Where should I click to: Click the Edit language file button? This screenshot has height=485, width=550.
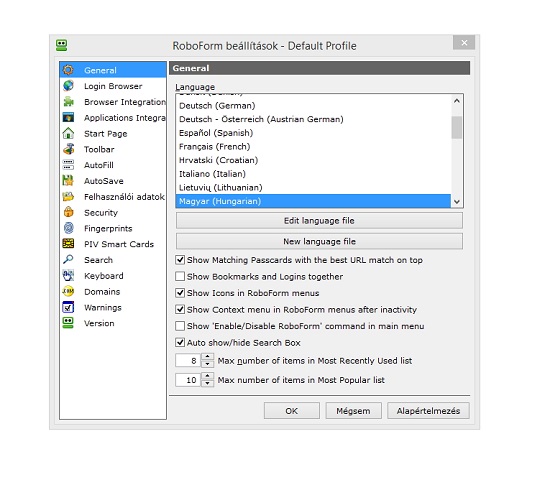pos(319,221)
